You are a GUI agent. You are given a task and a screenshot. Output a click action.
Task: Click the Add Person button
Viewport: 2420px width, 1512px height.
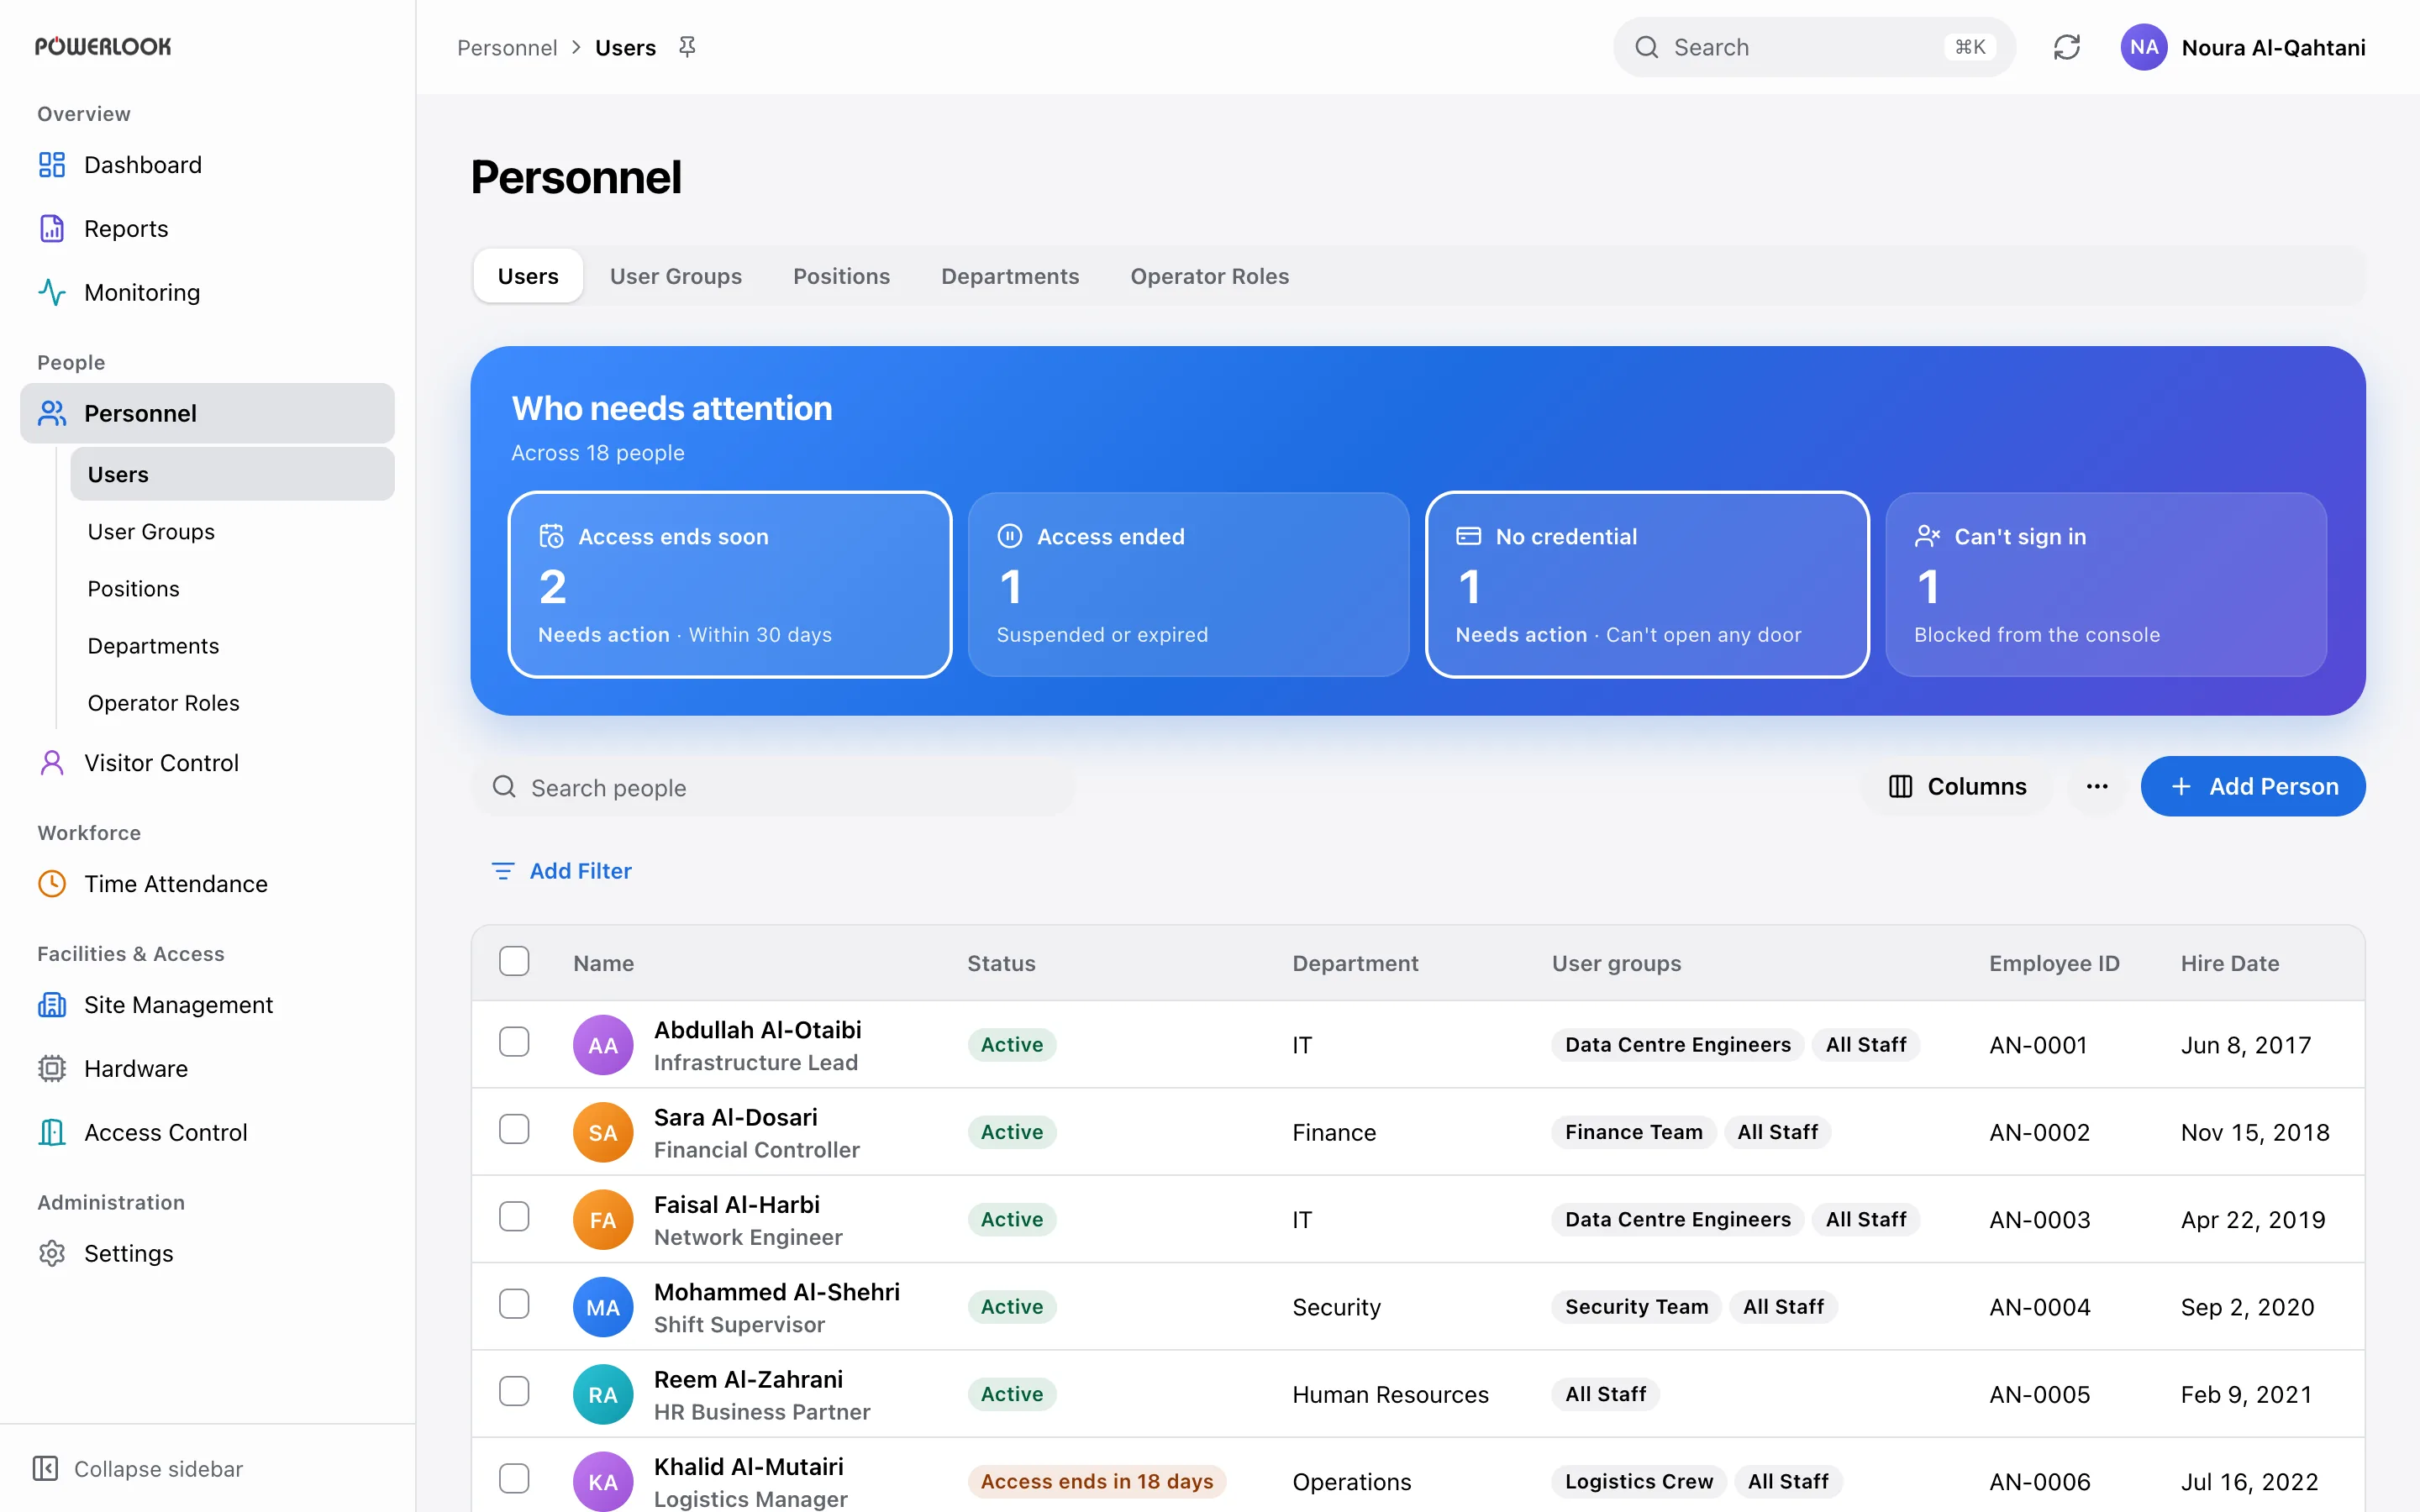click(2253, 786)
